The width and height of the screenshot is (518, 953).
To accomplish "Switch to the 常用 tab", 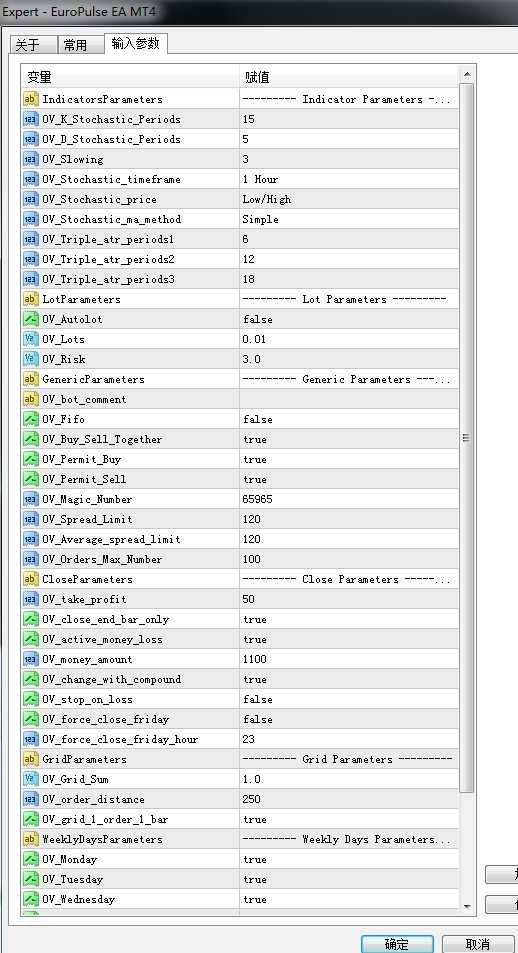I will tap(81, 45).
